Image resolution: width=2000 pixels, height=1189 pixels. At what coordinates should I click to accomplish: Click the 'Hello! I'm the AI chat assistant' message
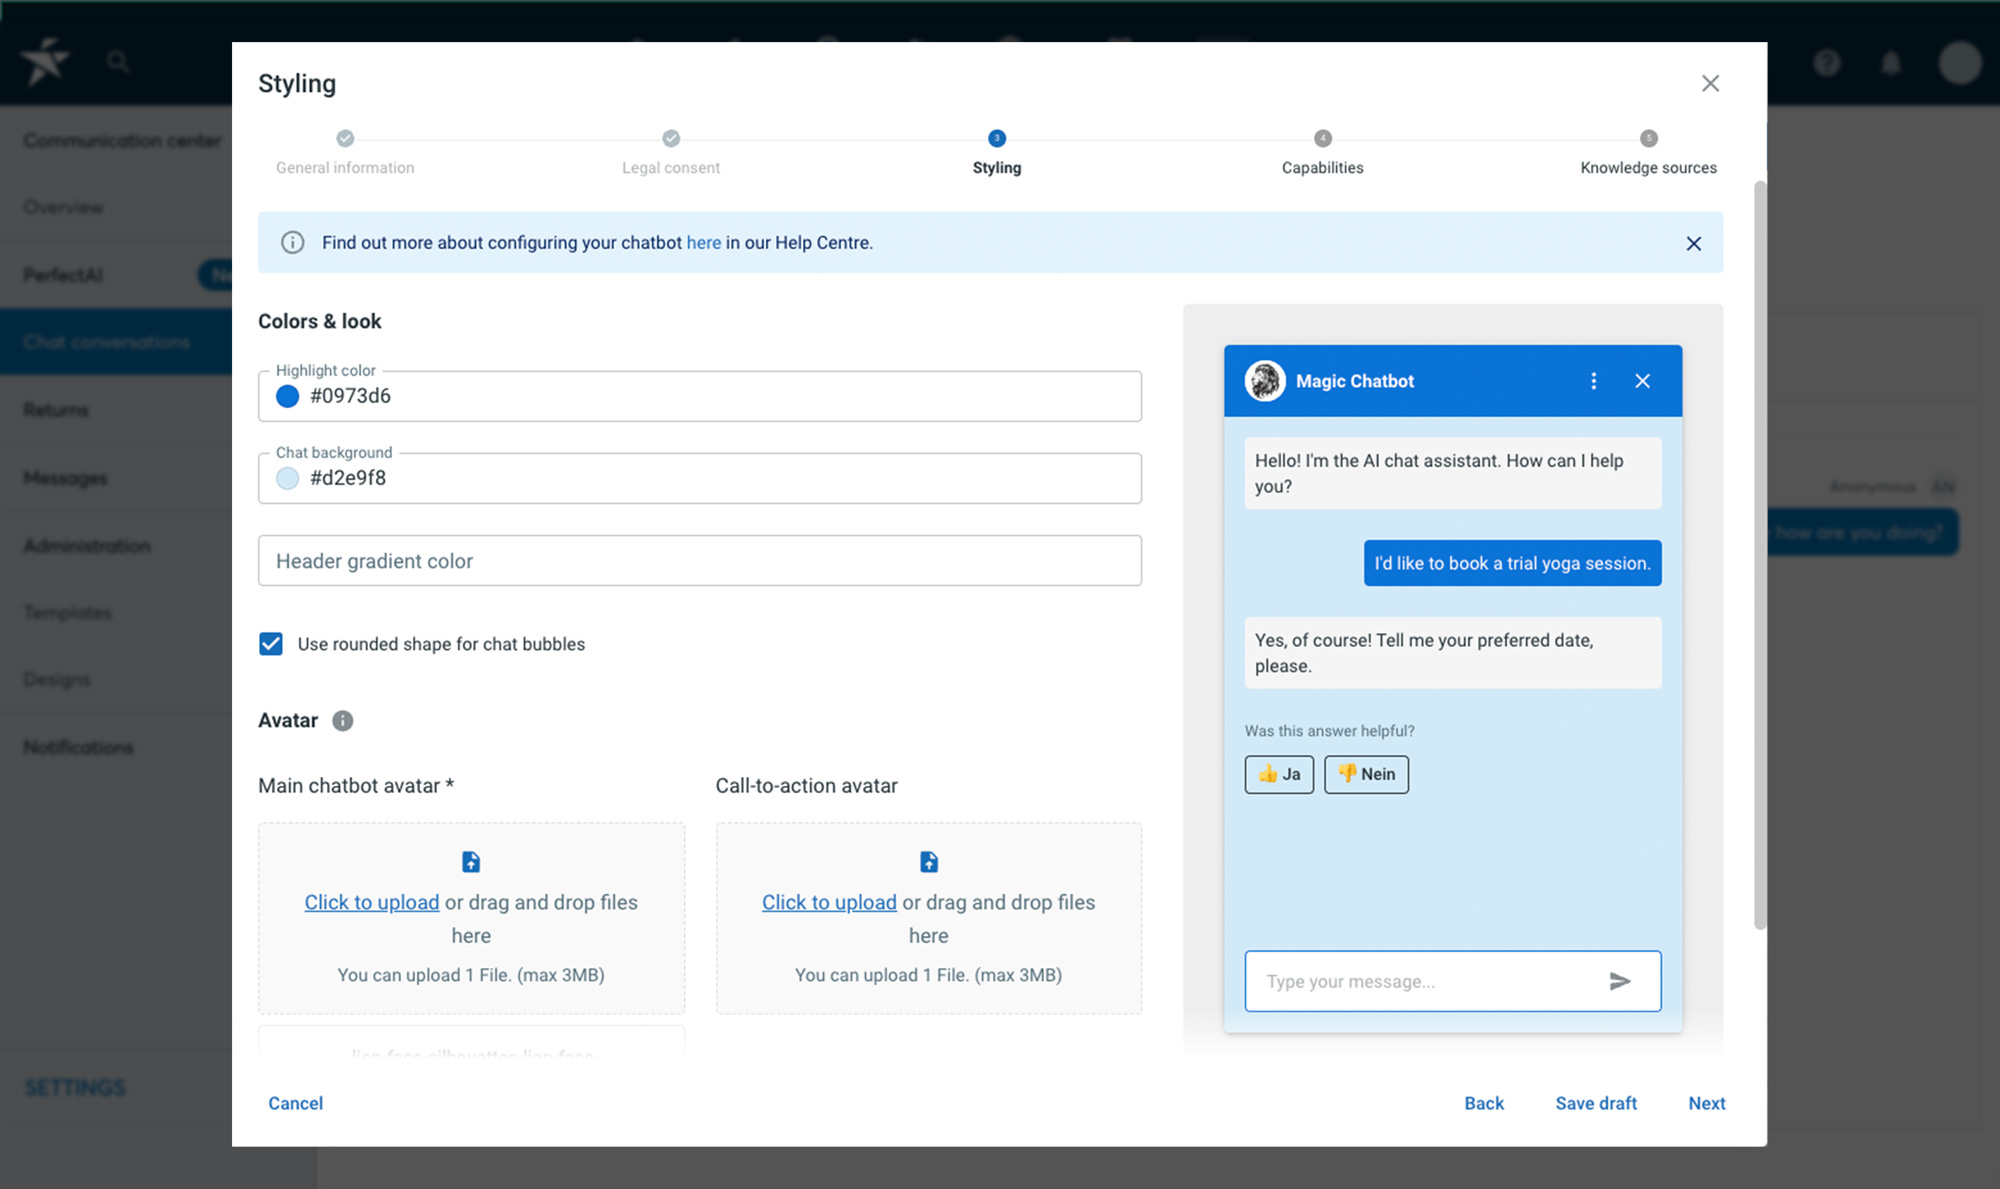click(x=1453, y=473)
